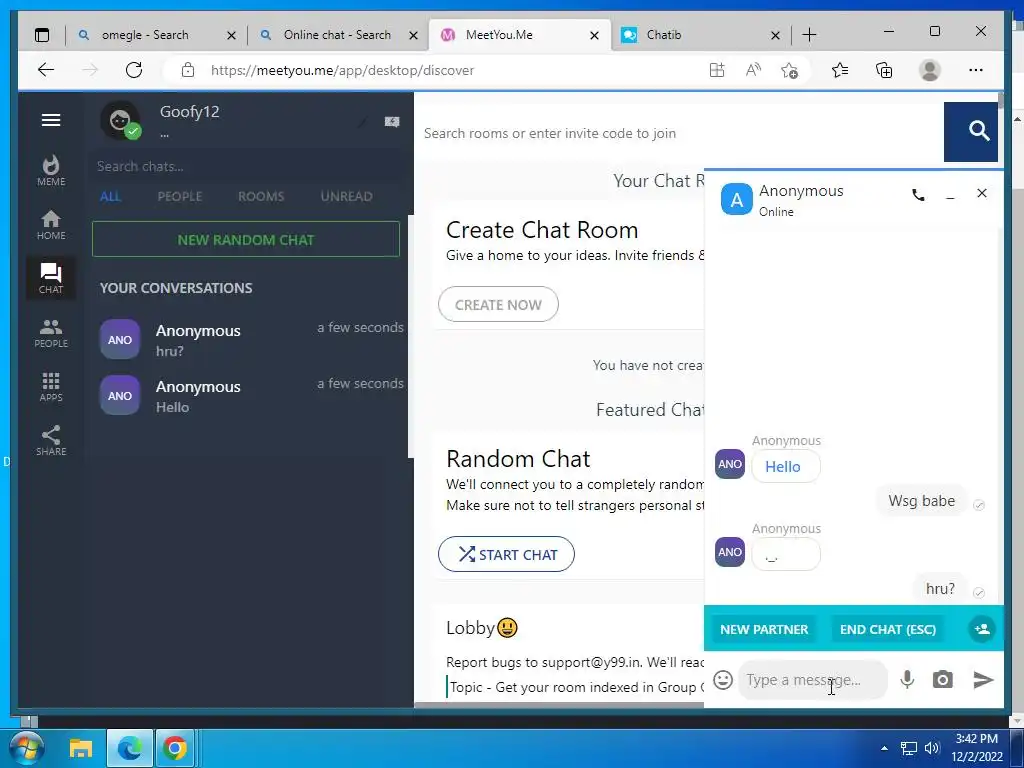Open browser collections
1024x768 pixels.
884,70
